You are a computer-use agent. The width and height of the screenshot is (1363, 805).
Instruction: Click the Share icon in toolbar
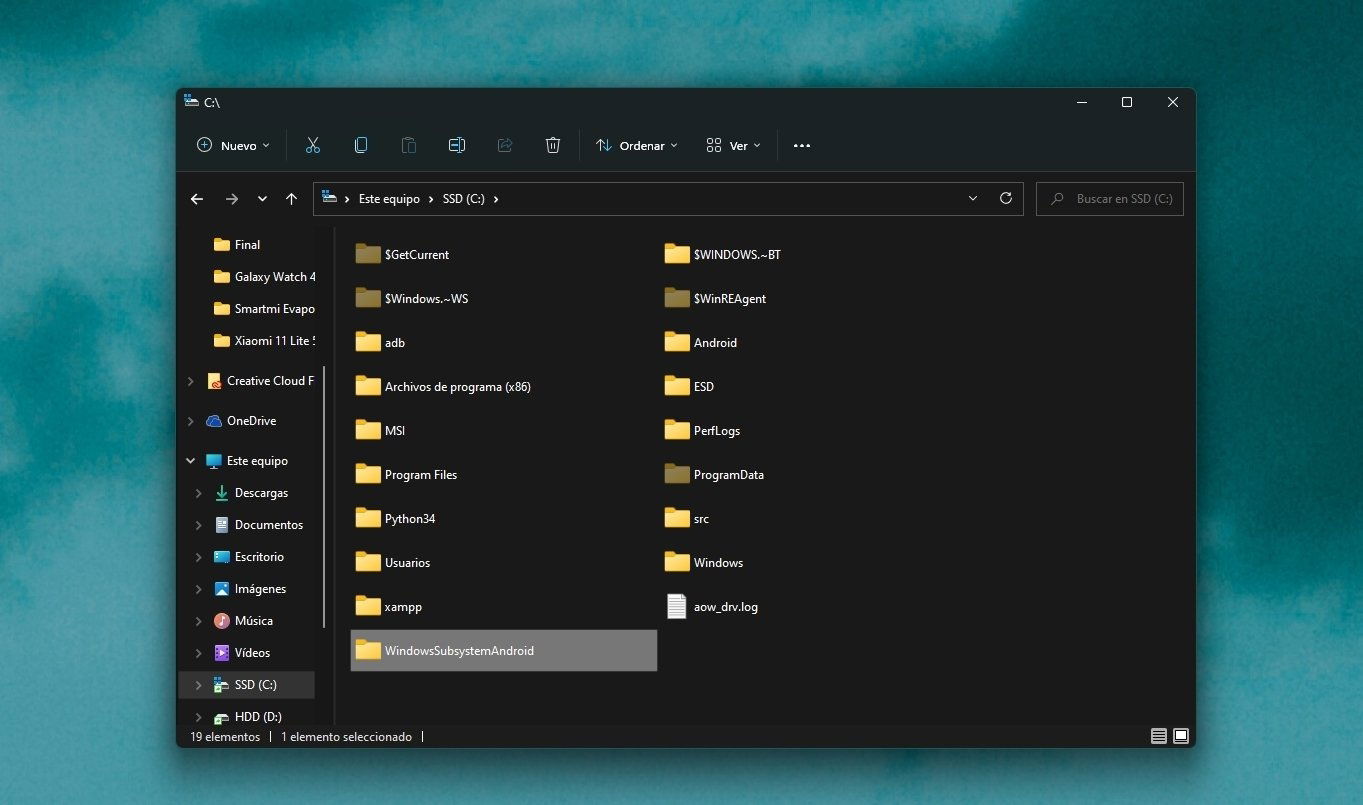pos(505,145)
